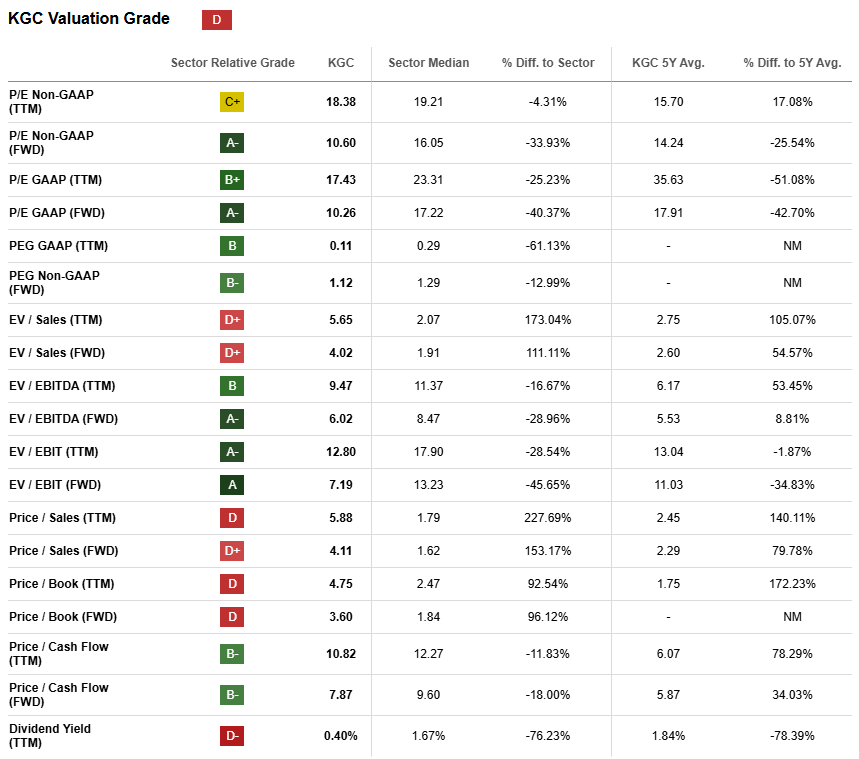Click the KGC value 12.80 for EV / EBIT
Screen dimensions: 859x759
[341, 452]
